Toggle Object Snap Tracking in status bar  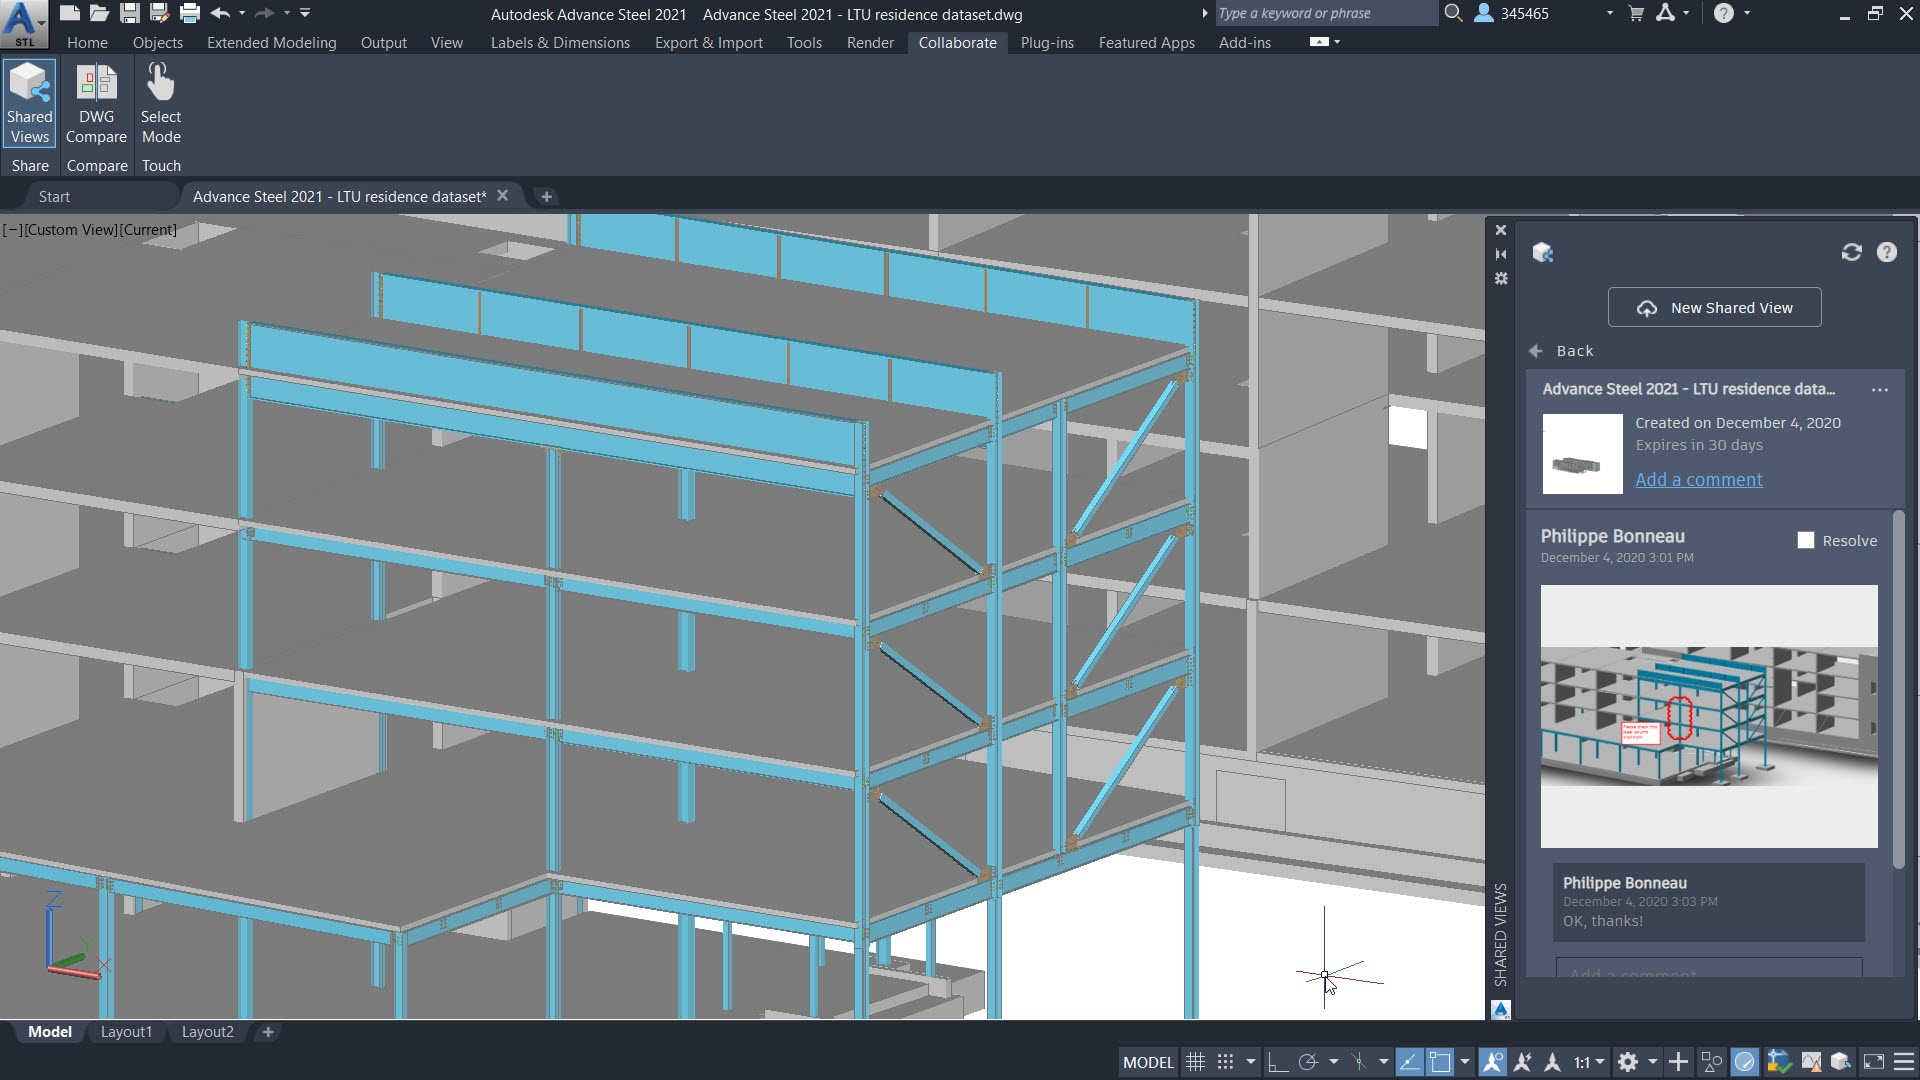(1409, 1062)
